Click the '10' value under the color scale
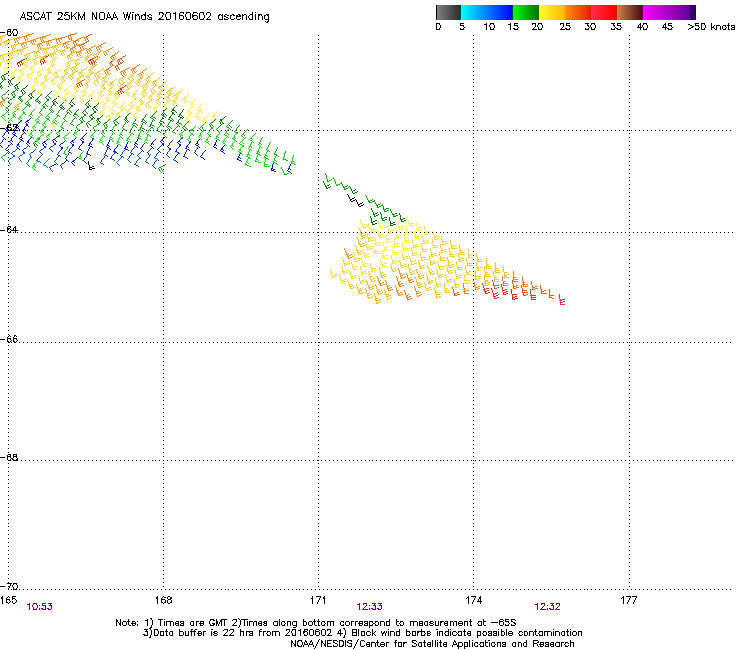 [489, 27]
